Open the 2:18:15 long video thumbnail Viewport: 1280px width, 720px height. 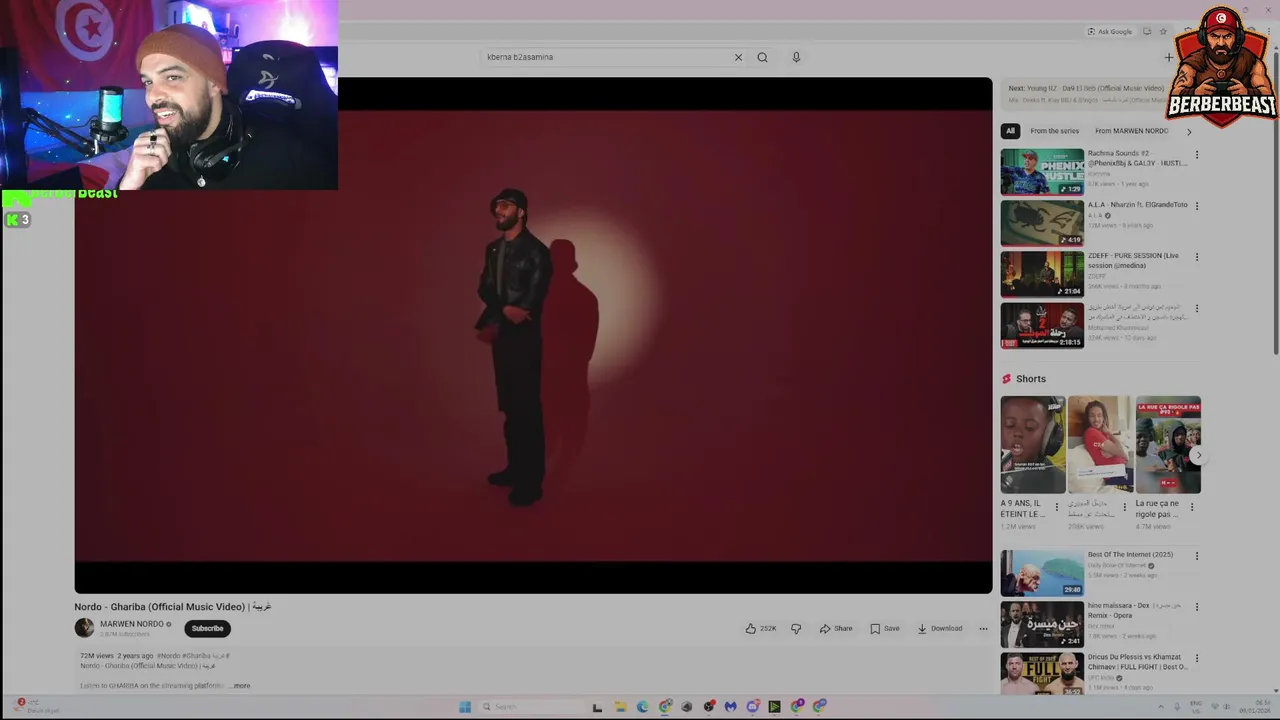click(1042, 325)
